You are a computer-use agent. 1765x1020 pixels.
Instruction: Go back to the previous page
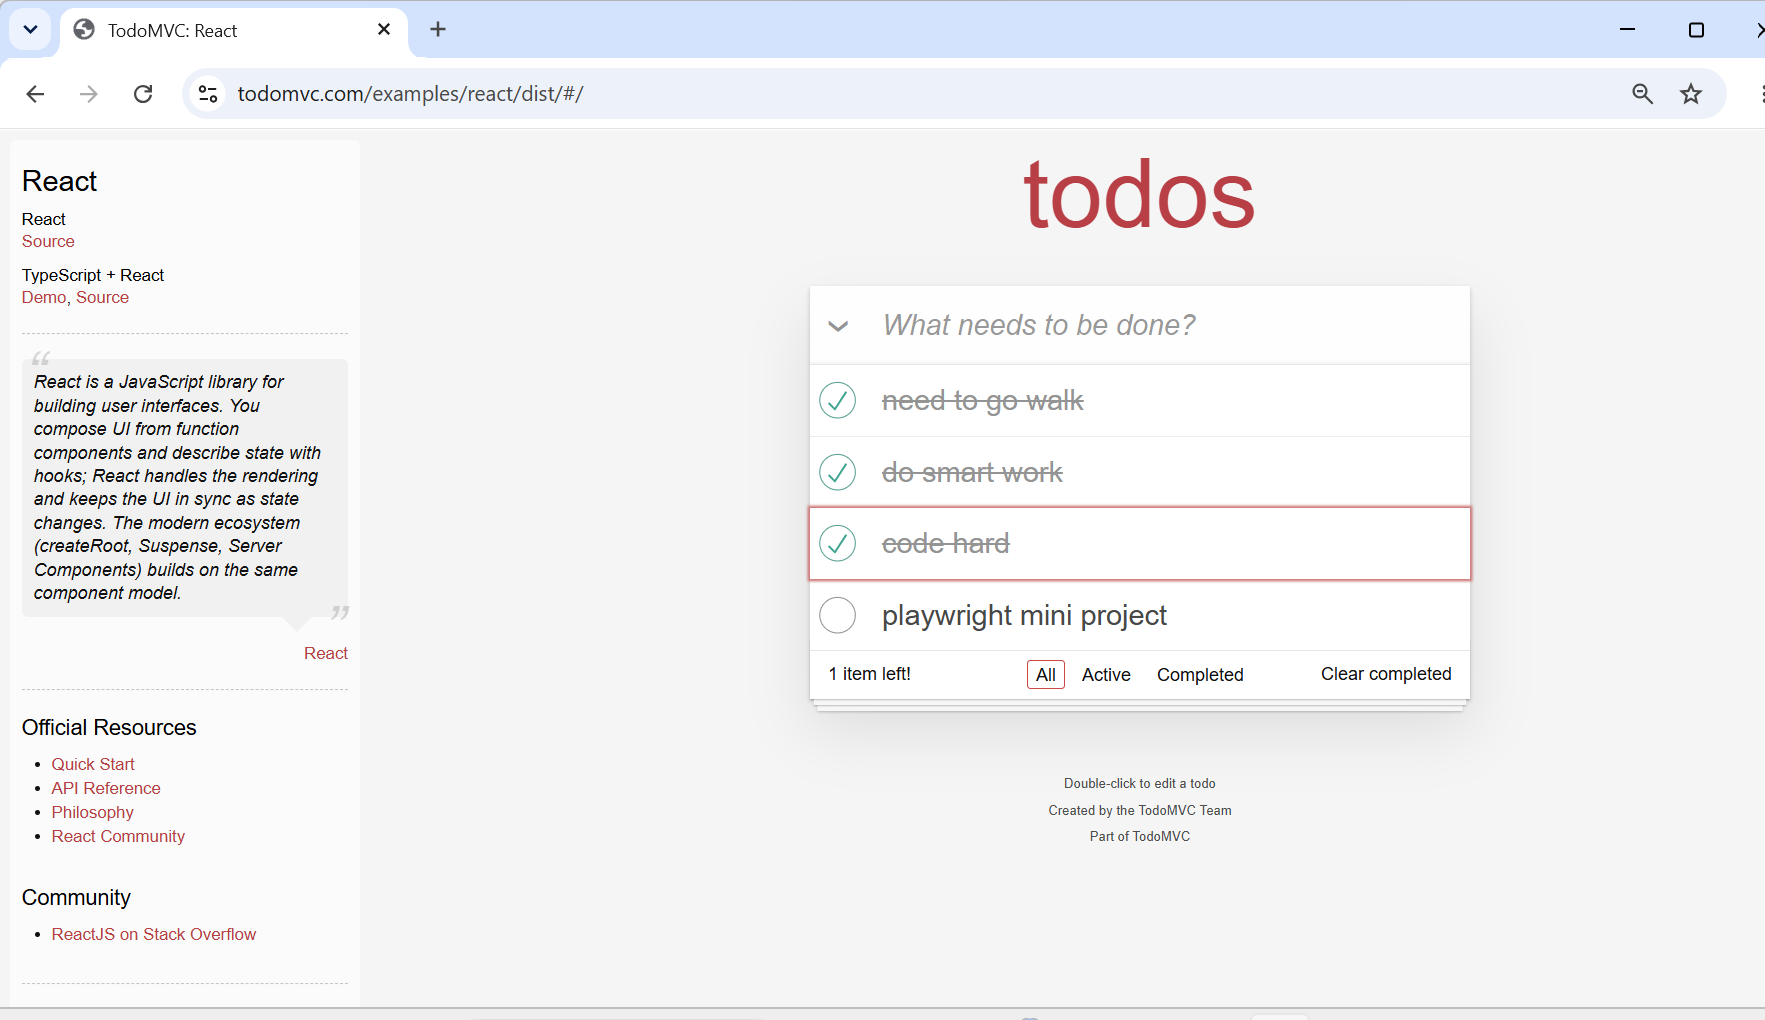[x=35, y=94]
